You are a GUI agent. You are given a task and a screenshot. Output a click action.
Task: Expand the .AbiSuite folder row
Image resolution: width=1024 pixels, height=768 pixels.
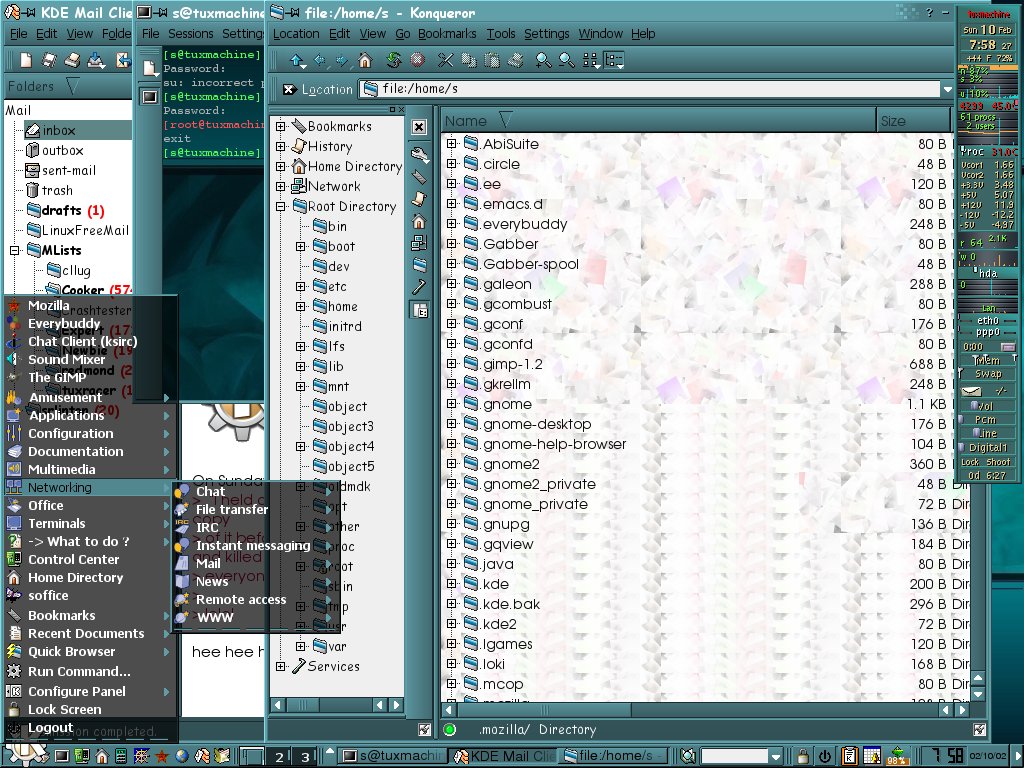click(451, 144)
